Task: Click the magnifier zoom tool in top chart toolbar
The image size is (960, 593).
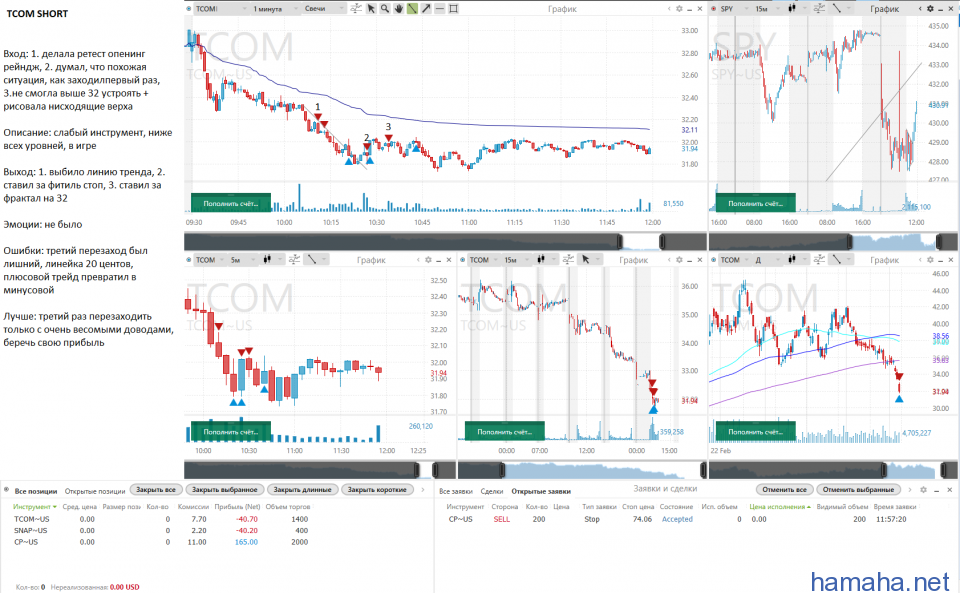Action: click(x=385, y=8)
